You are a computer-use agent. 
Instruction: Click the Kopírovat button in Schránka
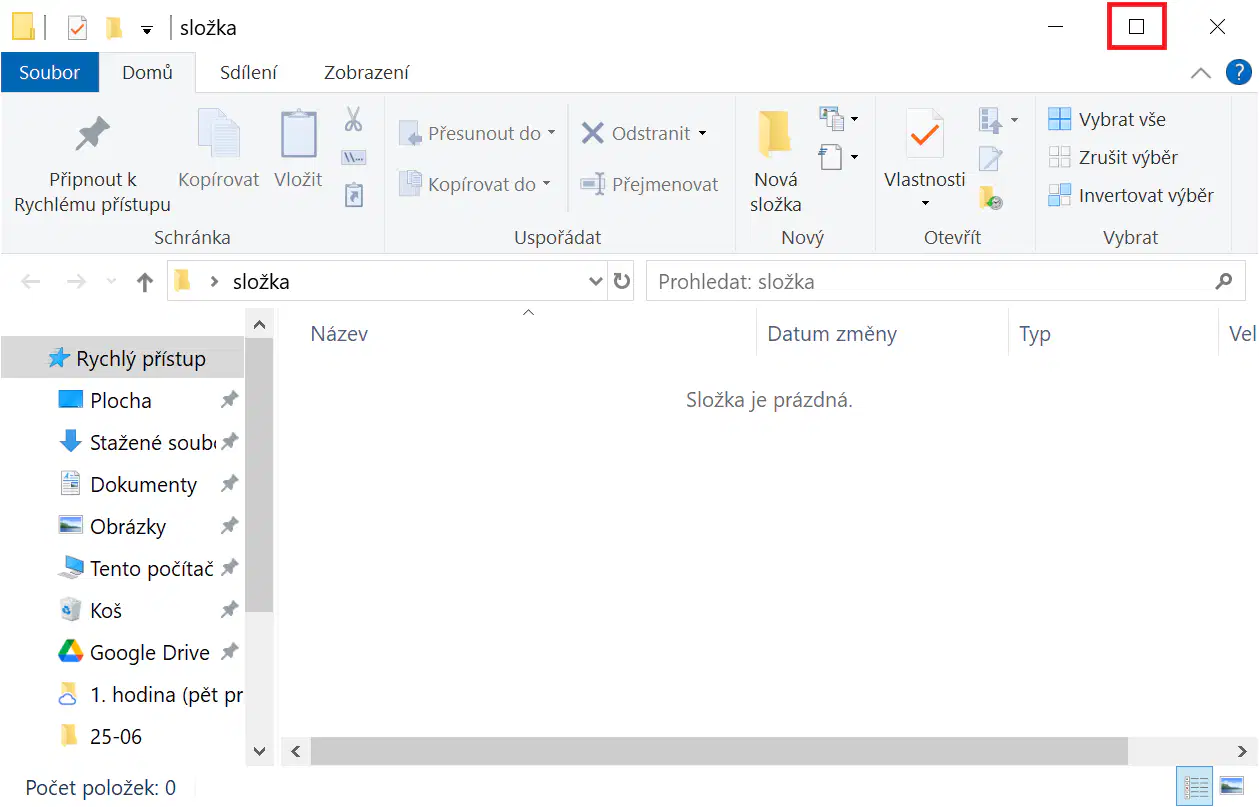(x=218, y=148)
